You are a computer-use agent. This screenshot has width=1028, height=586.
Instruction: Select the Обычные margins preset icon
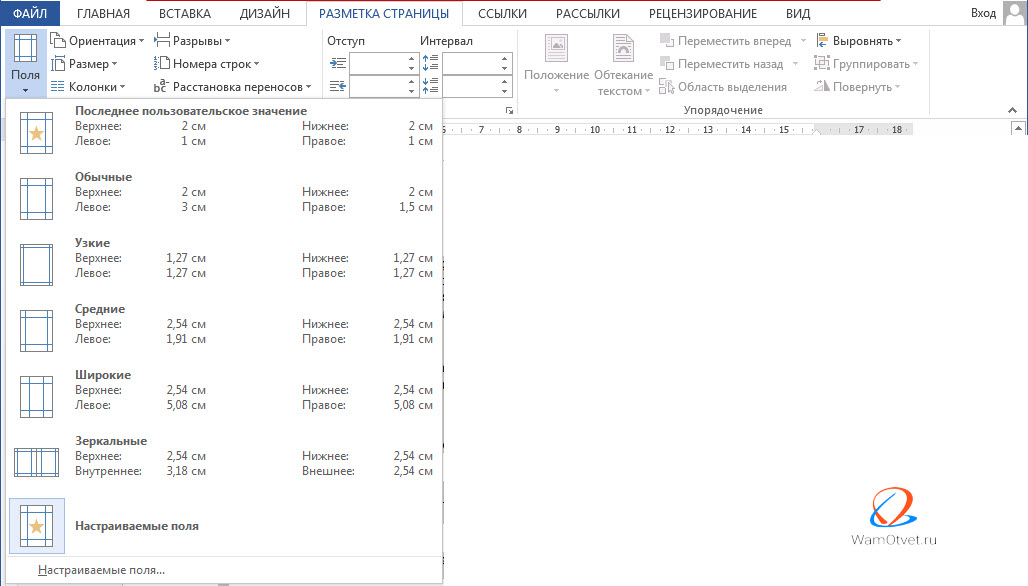(35, 198)
